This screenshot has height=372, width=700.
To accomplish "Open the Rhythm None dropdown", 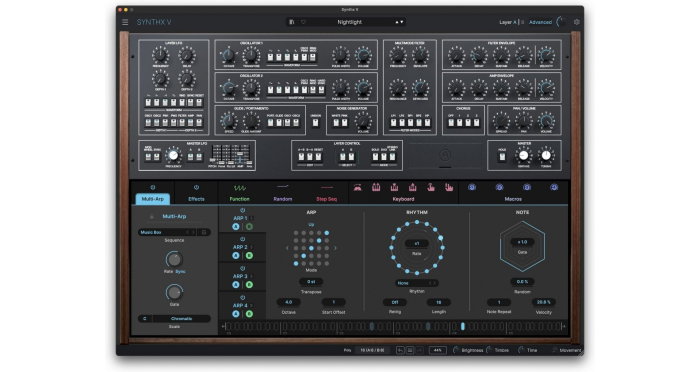I will tap(417, 283).
